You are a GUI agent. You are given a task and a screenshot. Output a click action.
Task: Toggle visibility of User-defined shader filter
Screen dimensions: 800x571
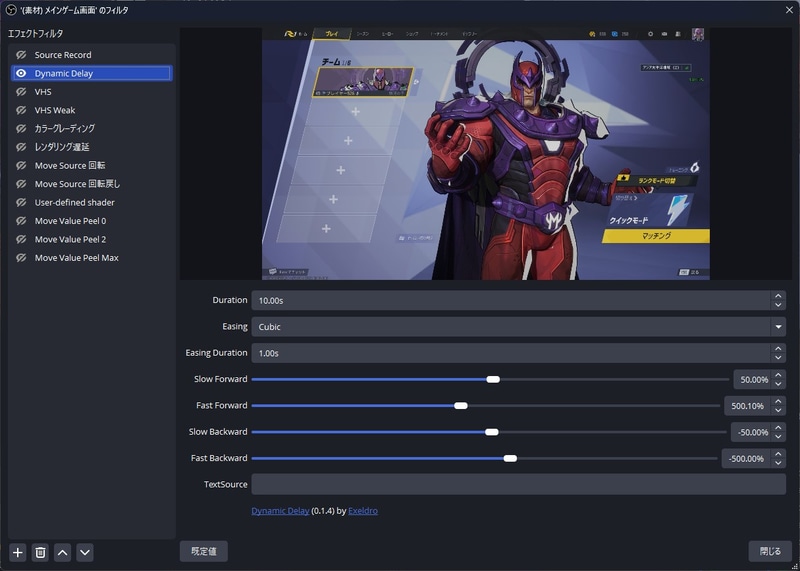click(21, 203)
